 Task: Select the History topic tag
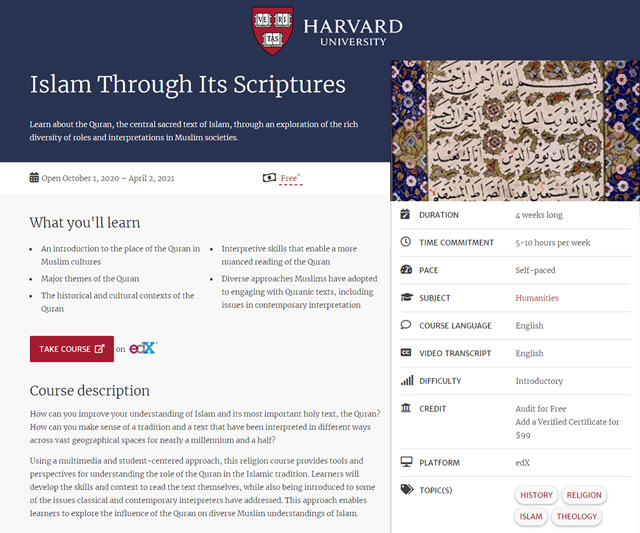pos(536,495)
